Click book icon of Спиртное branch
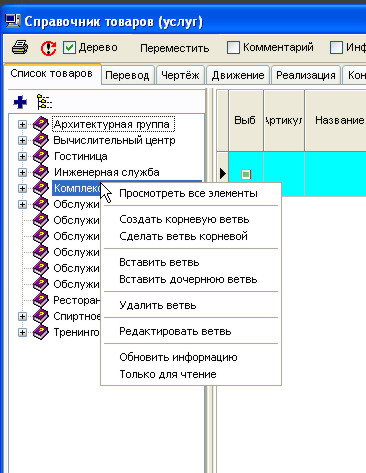This screenshot has height=473, width=366. pyautogui.click(x=41, y=316)
